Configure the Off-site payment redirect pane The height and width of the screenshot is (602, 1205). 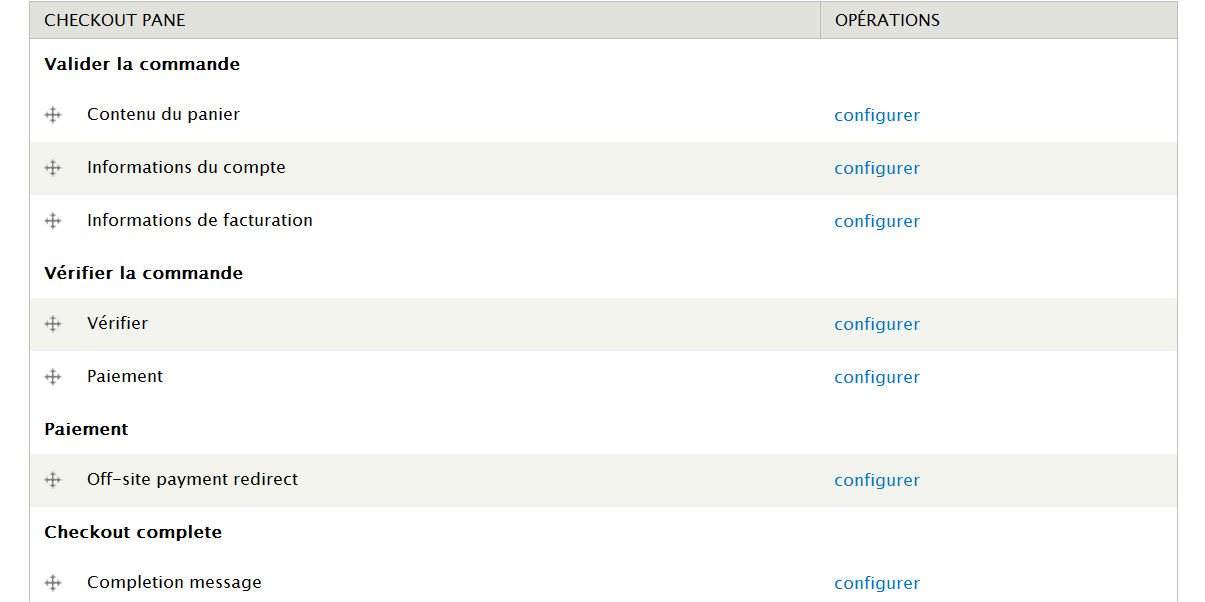[876, 480]
